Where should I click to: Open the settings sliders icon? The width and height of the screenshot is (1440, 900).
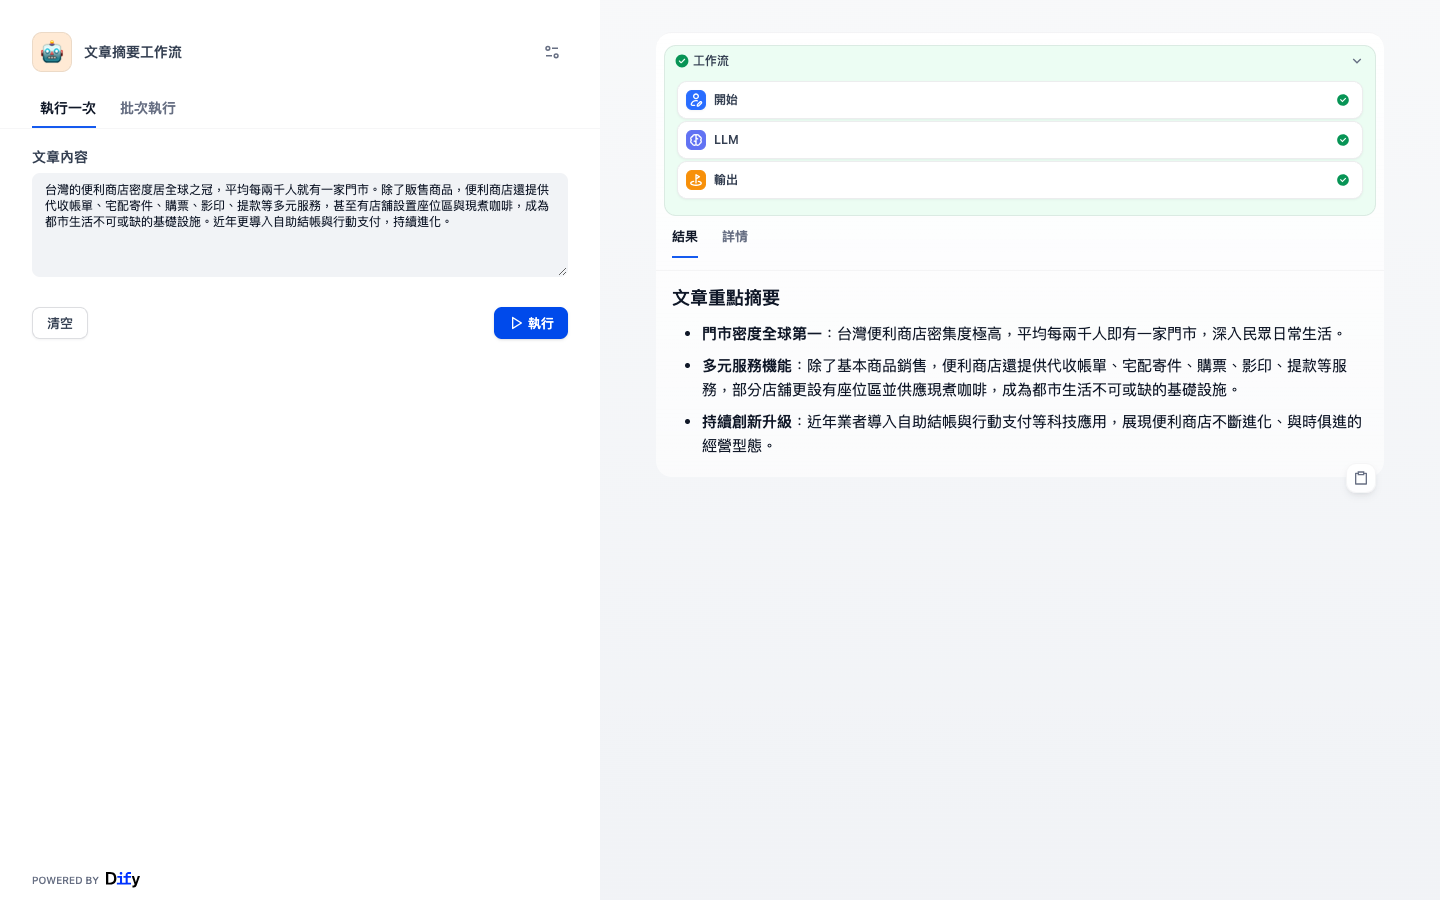tap(552, 52)
